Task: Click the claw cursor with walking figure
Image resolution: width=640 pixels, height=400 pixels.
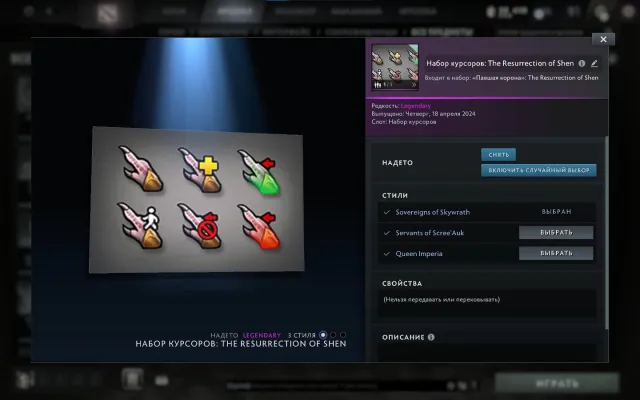Action: point(140,226)
